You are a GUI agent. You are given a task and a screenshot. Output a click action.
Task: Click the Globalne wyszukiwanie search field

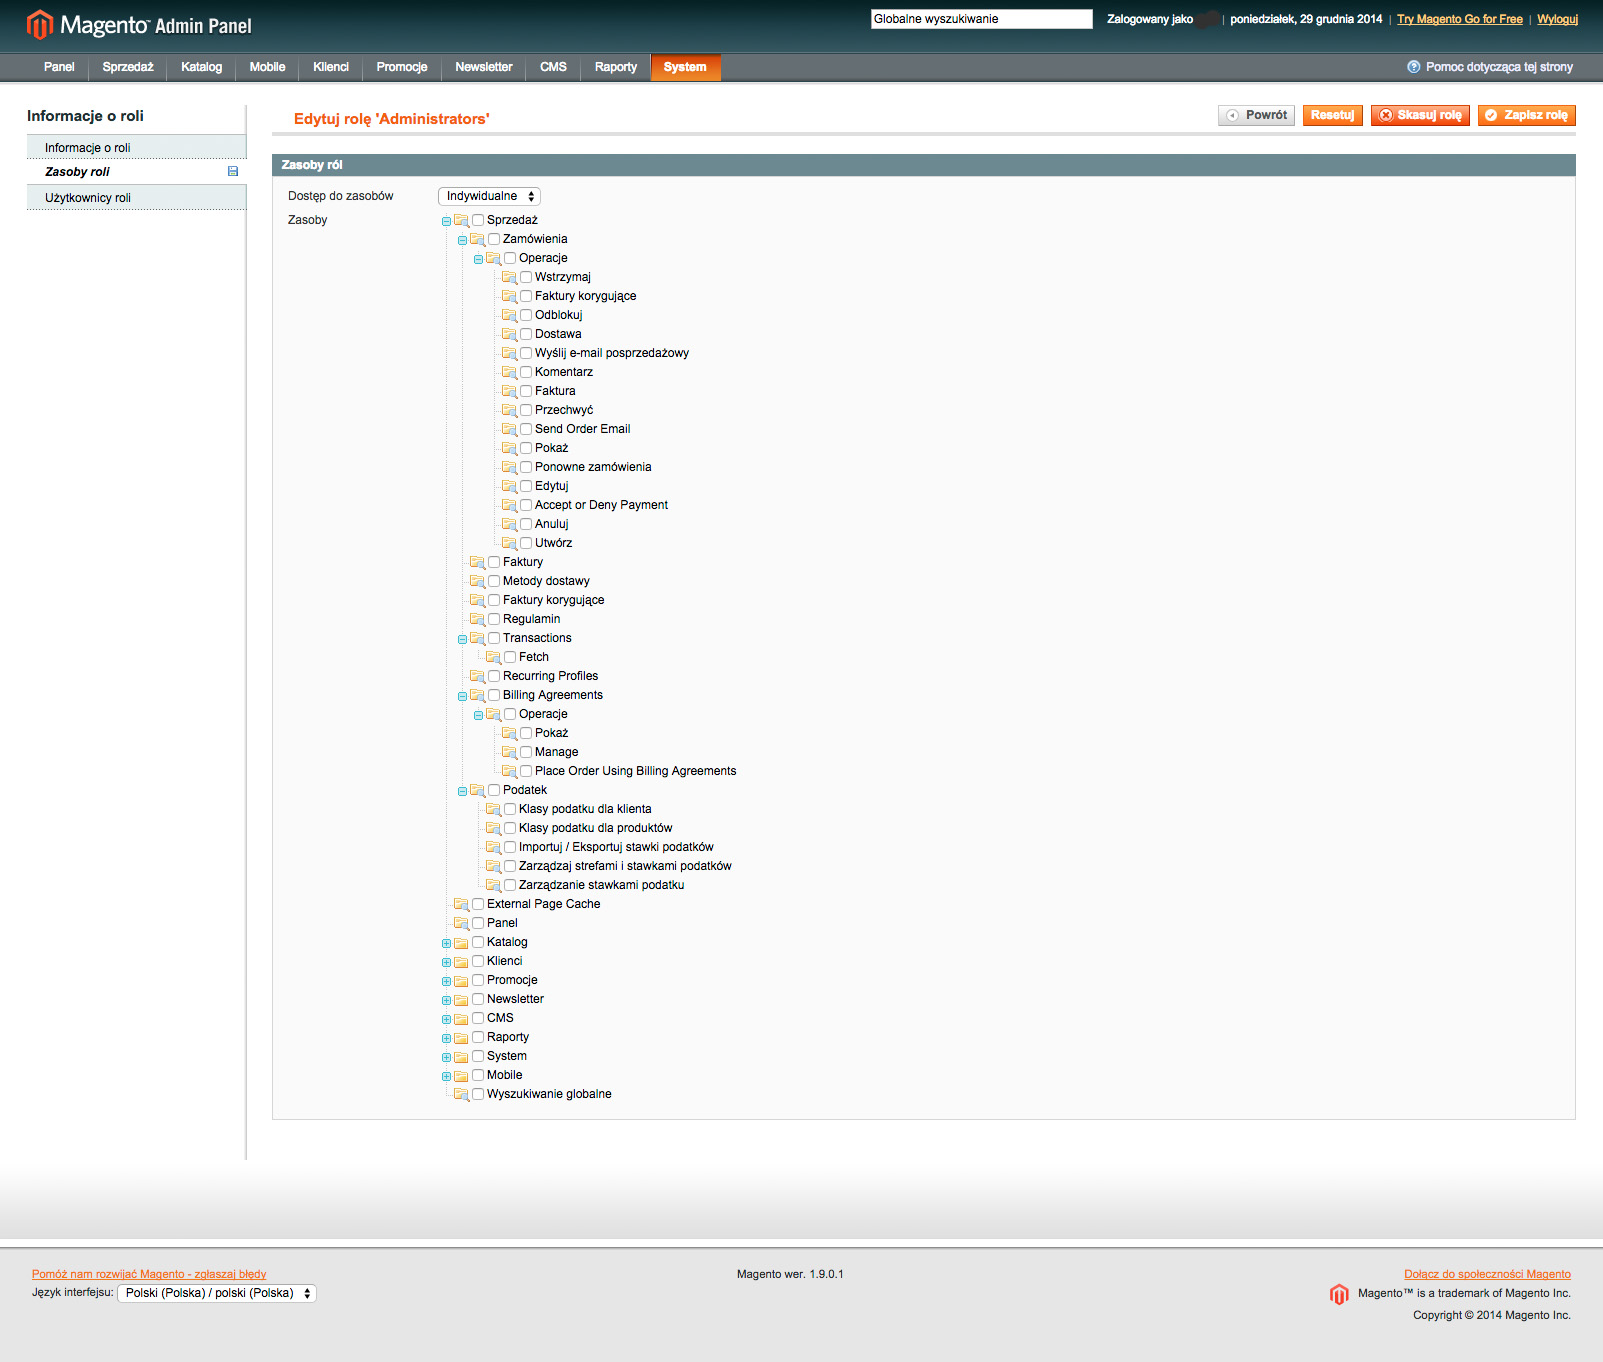[x=982, y=19]
